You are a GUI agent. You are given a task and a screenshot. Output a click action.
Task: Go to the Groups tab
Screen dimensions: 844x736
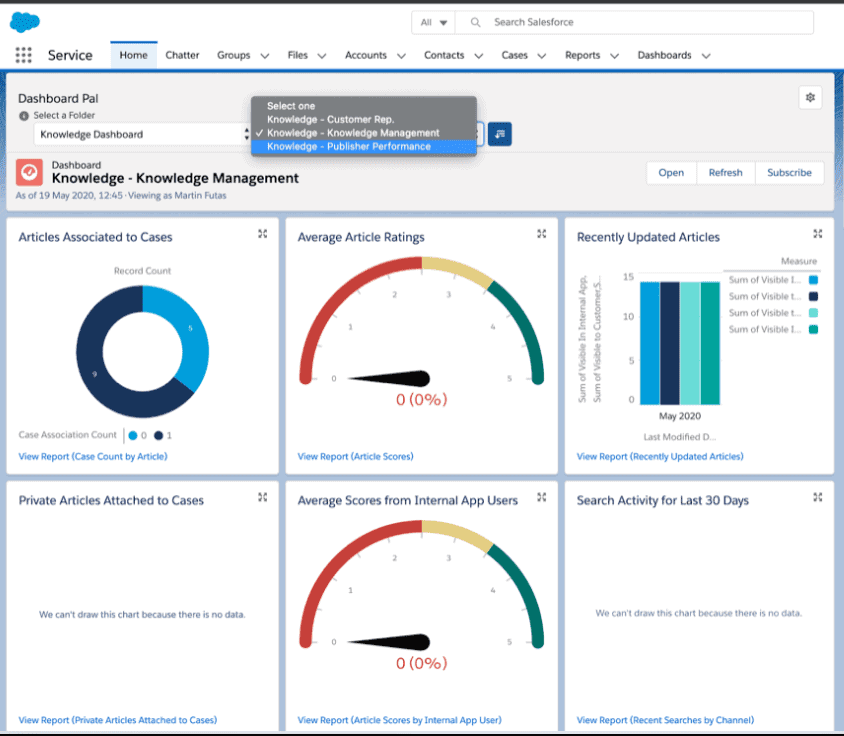coord(234,55)
